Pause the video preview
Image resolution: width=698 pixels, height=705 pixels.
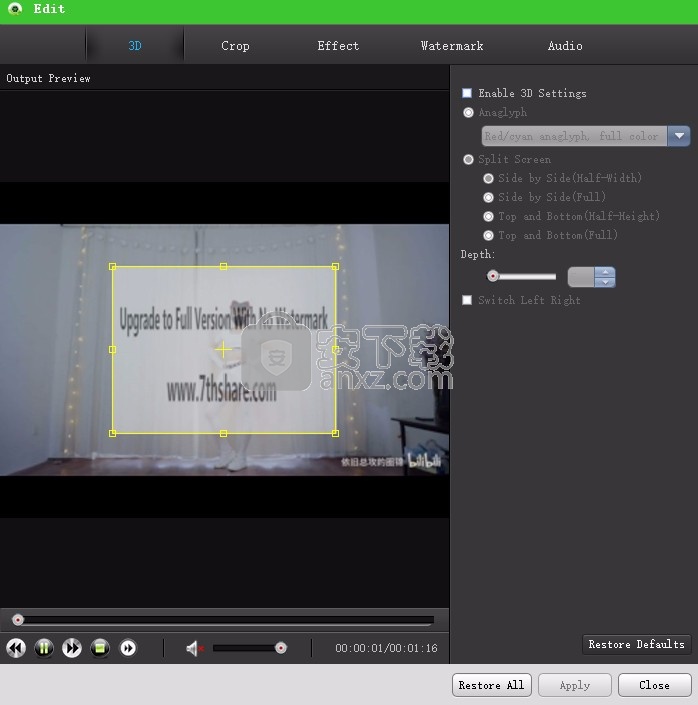[44, 648]
